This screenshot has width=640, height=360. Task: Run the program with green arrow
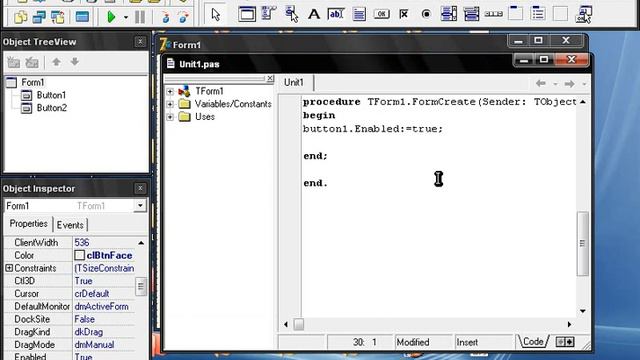(x=111, y=17)
